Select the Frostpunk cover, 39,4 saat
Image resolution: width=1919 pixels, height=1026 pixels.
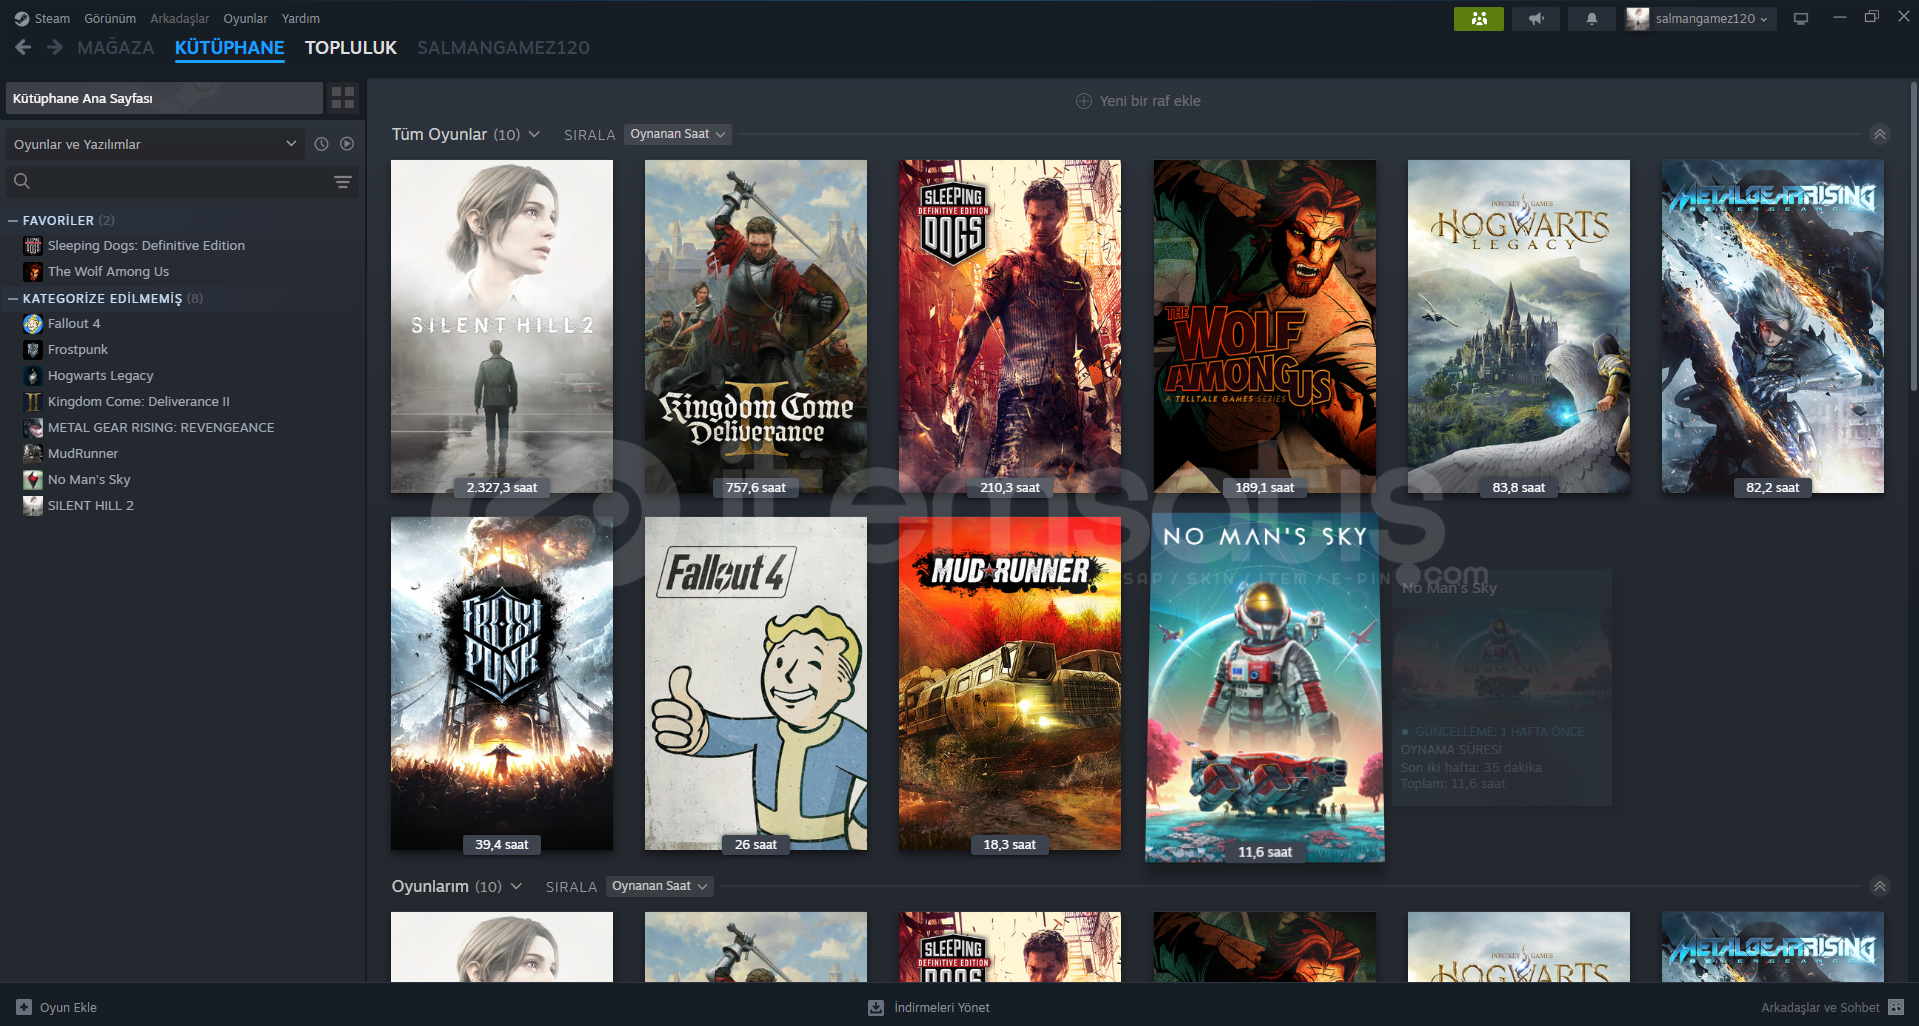502,684
